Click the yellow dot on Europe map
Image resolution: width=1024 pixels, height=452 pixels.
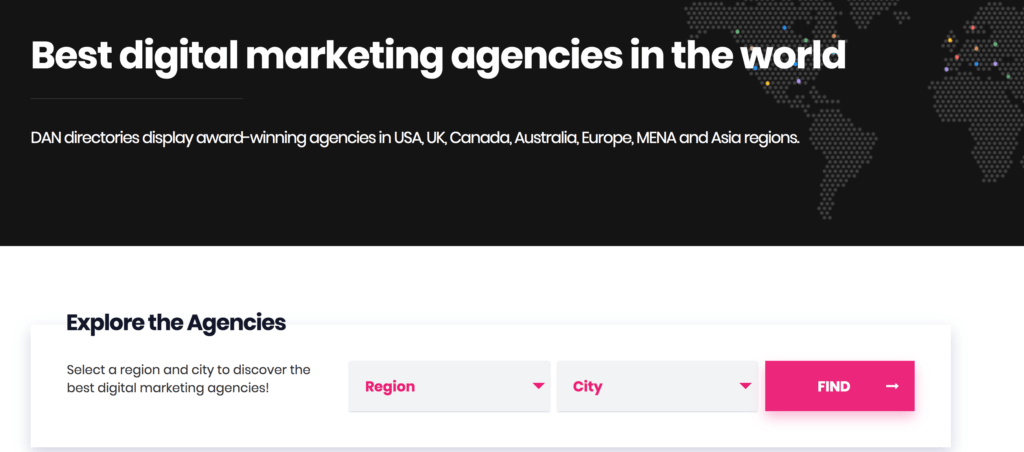click(950, 40)
